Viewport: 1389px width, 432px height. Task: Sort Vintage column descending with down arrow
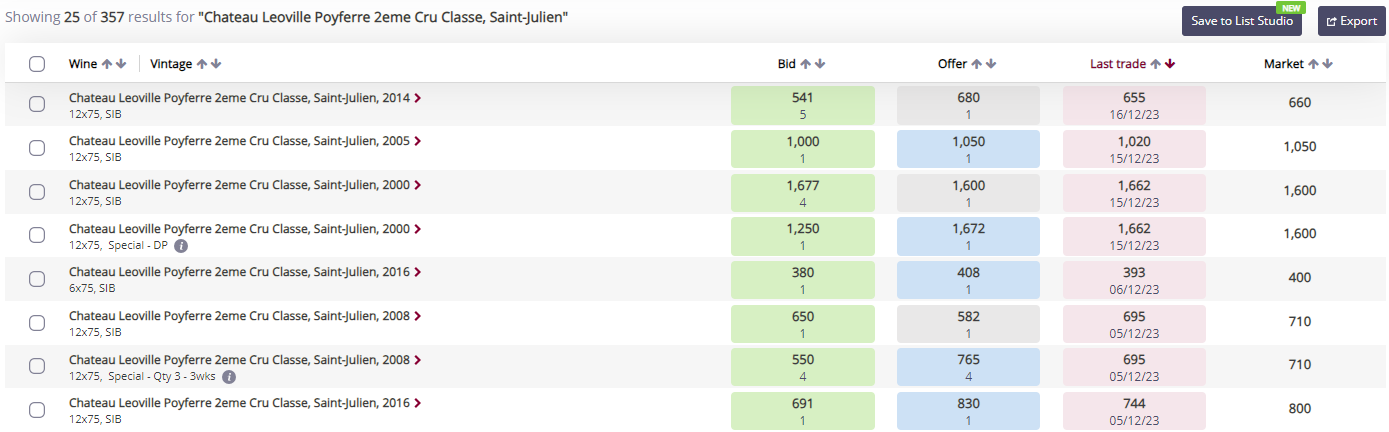pyautogui.click(x=216, y=64)
